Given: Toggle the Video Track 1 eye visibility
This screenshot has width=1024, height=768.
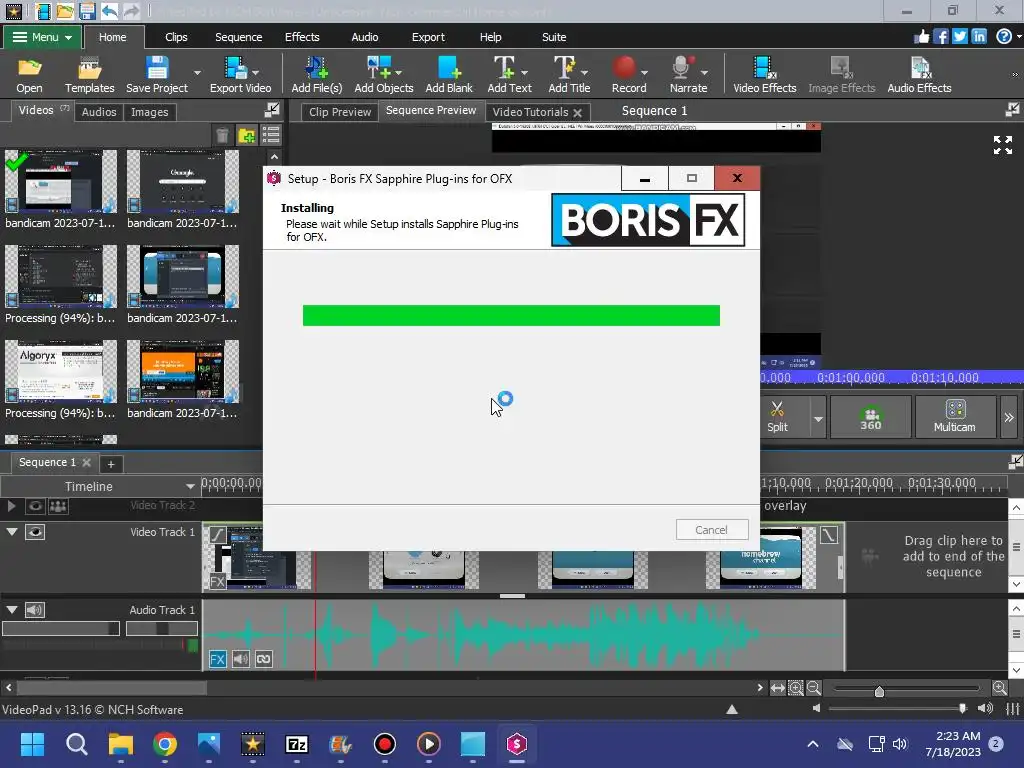Looking at the screenshot, I should click(35, 532).
